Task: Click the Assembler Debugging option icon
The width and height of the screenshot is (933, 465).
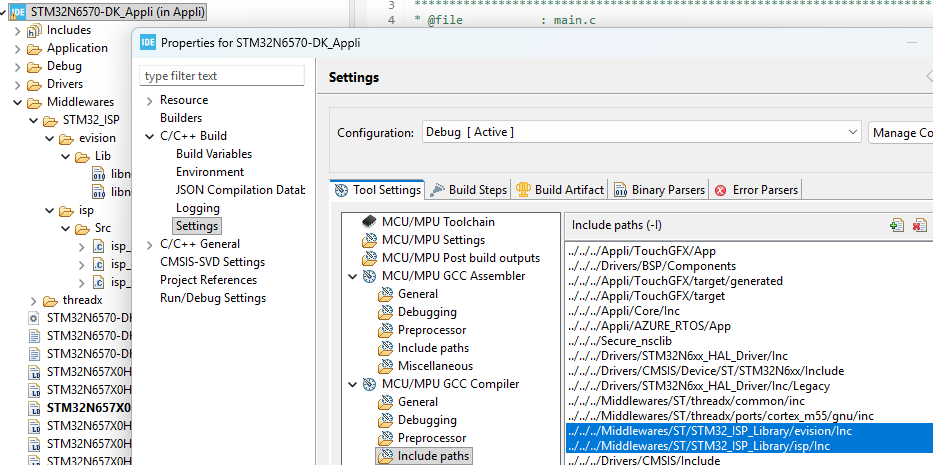Action: point(387,312)
